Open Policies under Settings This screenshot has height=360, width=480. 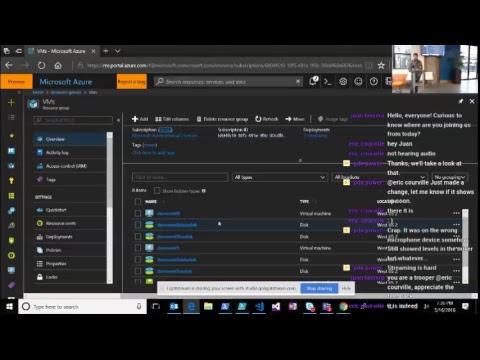pyautogui.click(x=70, y=250)
